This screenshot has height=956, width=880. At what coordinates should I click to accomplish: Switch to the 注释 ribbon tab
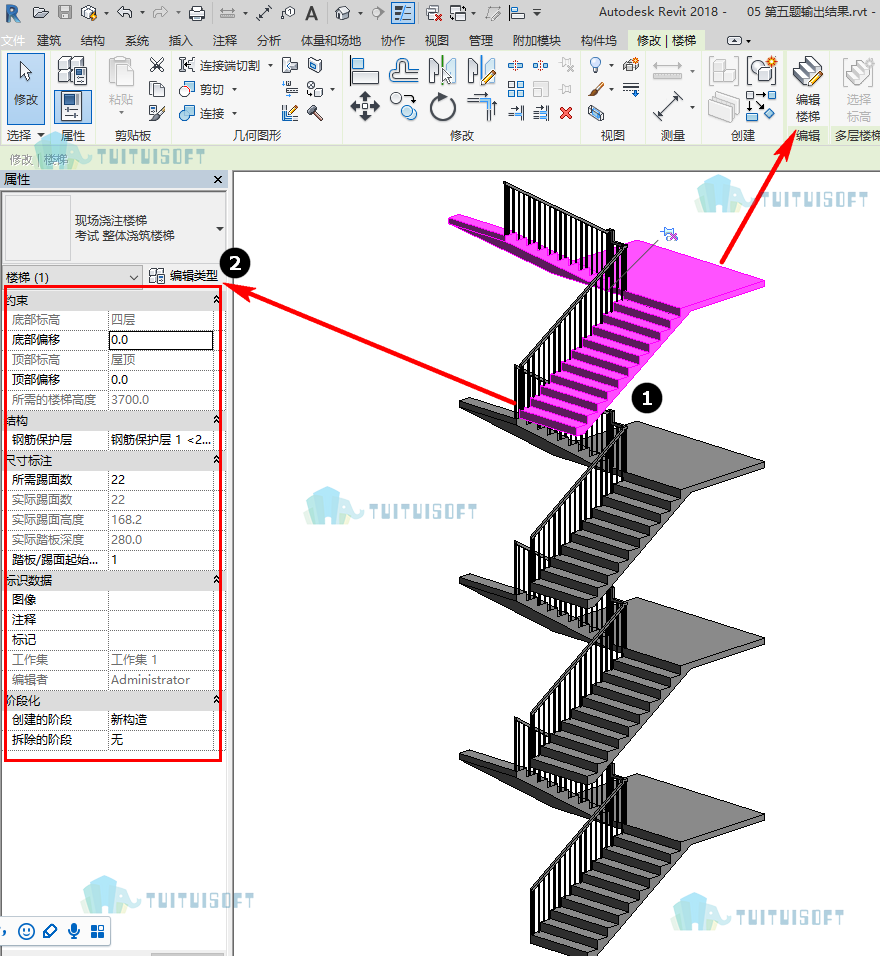[x=224, y=40]
